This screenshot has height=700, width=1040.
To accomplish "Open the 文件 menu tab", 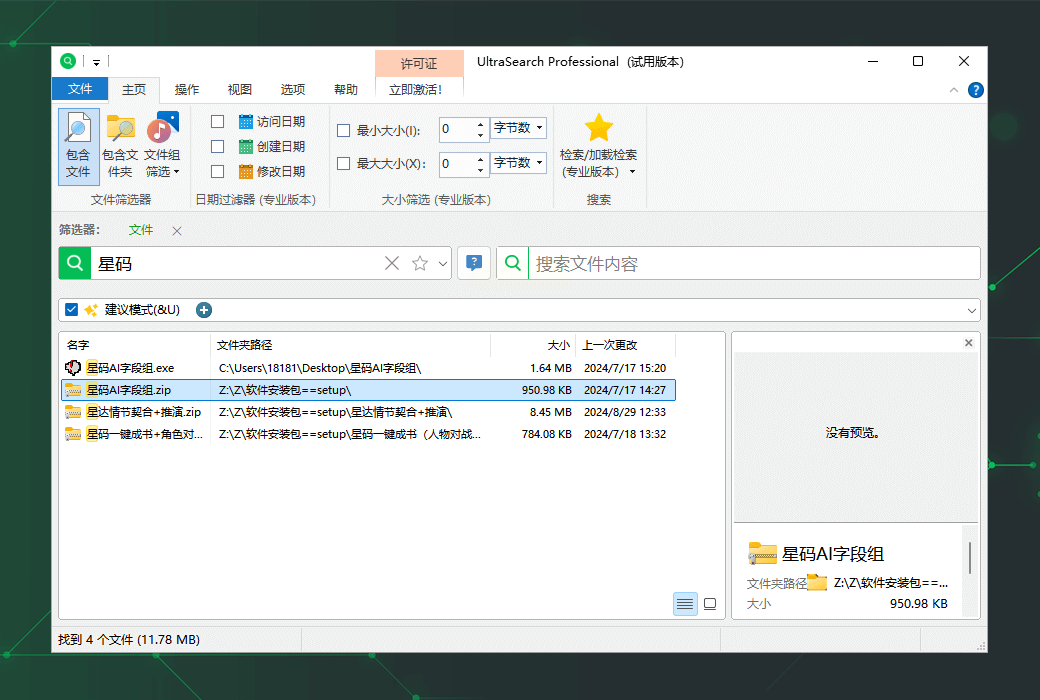I will click(x=80, y=89).
